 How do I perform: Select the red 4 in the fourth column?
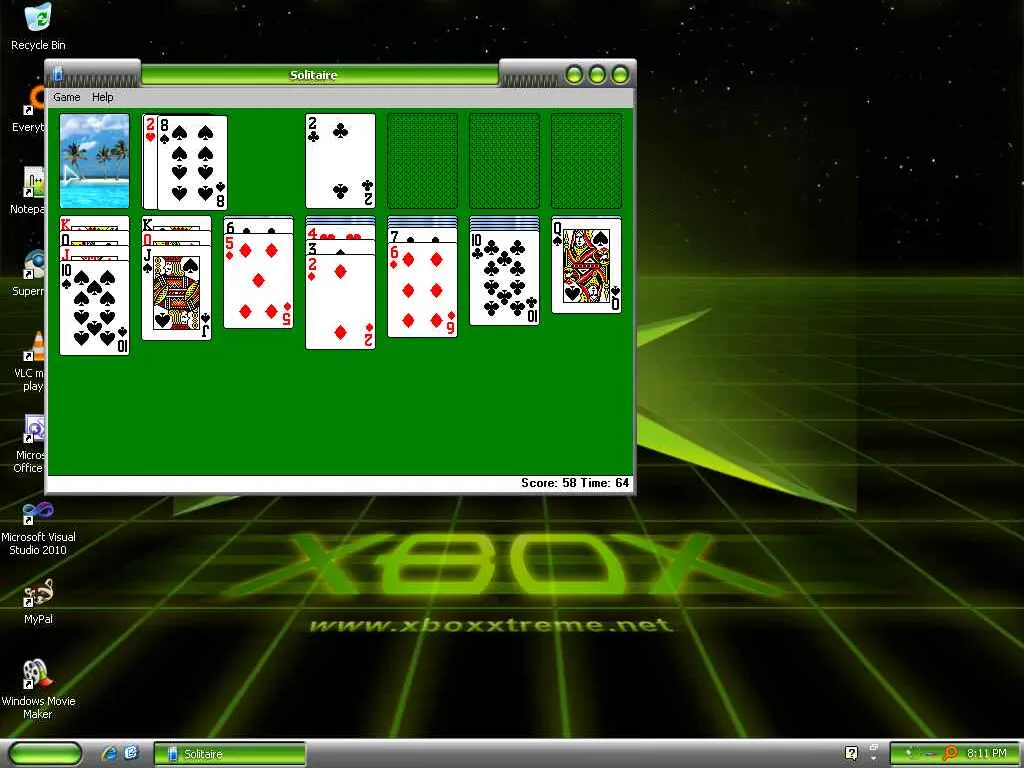[x=341, y=232]
